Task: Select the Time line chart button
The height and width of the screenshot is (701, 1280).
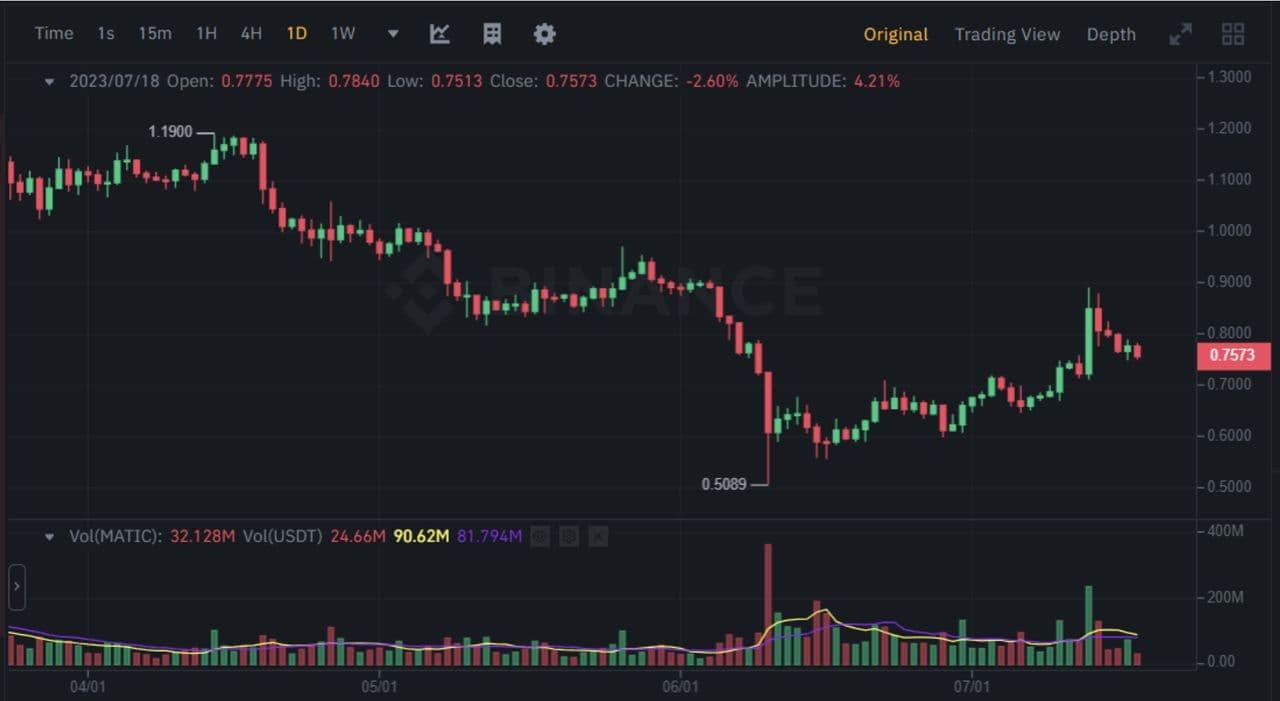Action: pyautogui.click(x=54, y=34)
